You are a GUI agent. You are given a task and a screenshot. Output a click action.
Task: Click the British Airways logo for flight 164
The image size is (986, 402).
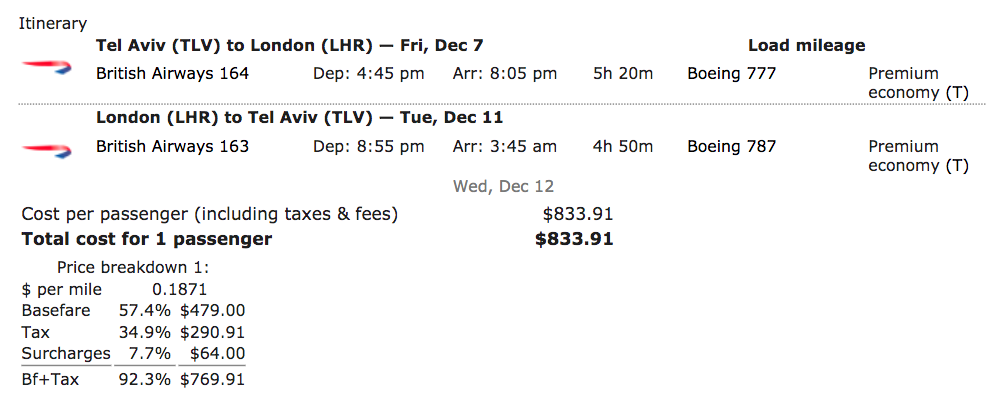[x=47, y=68]
